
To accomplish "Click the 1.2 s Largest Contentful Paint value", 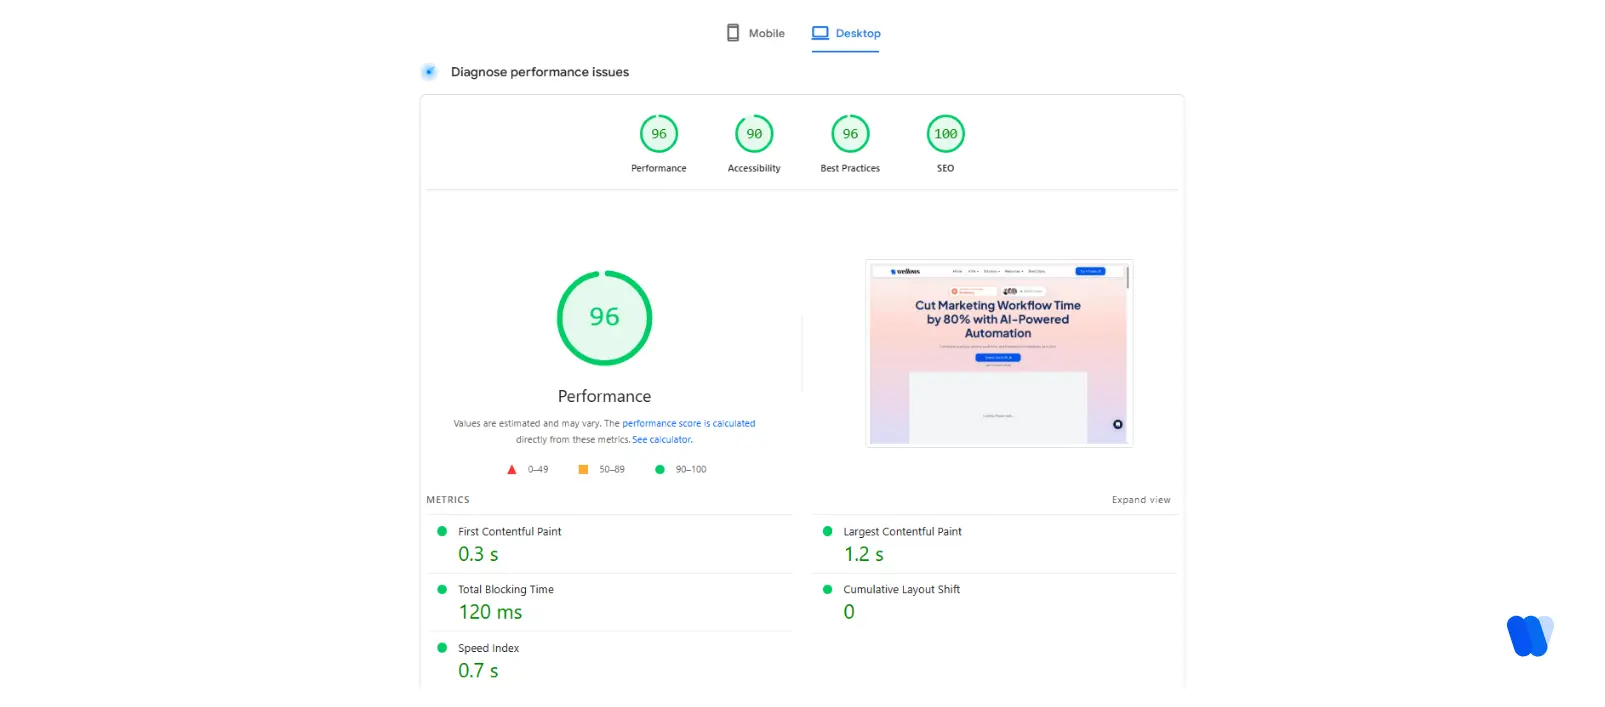I will pos(864,554).
